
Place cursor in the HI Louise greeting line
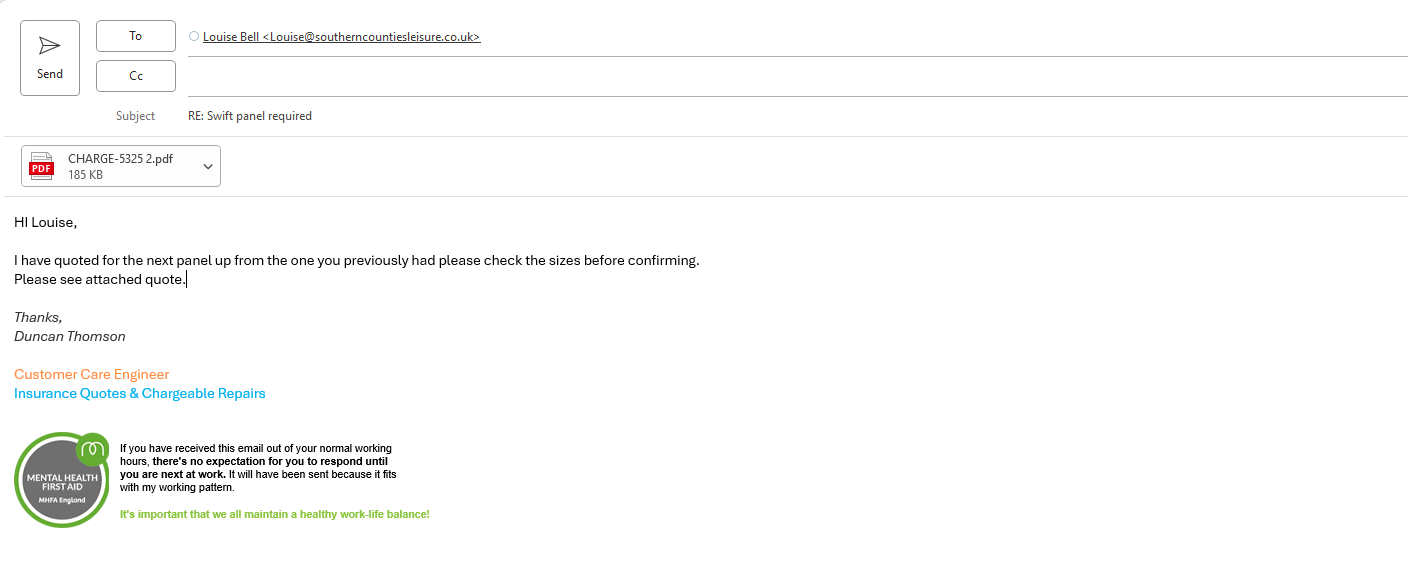coord(45,222)
